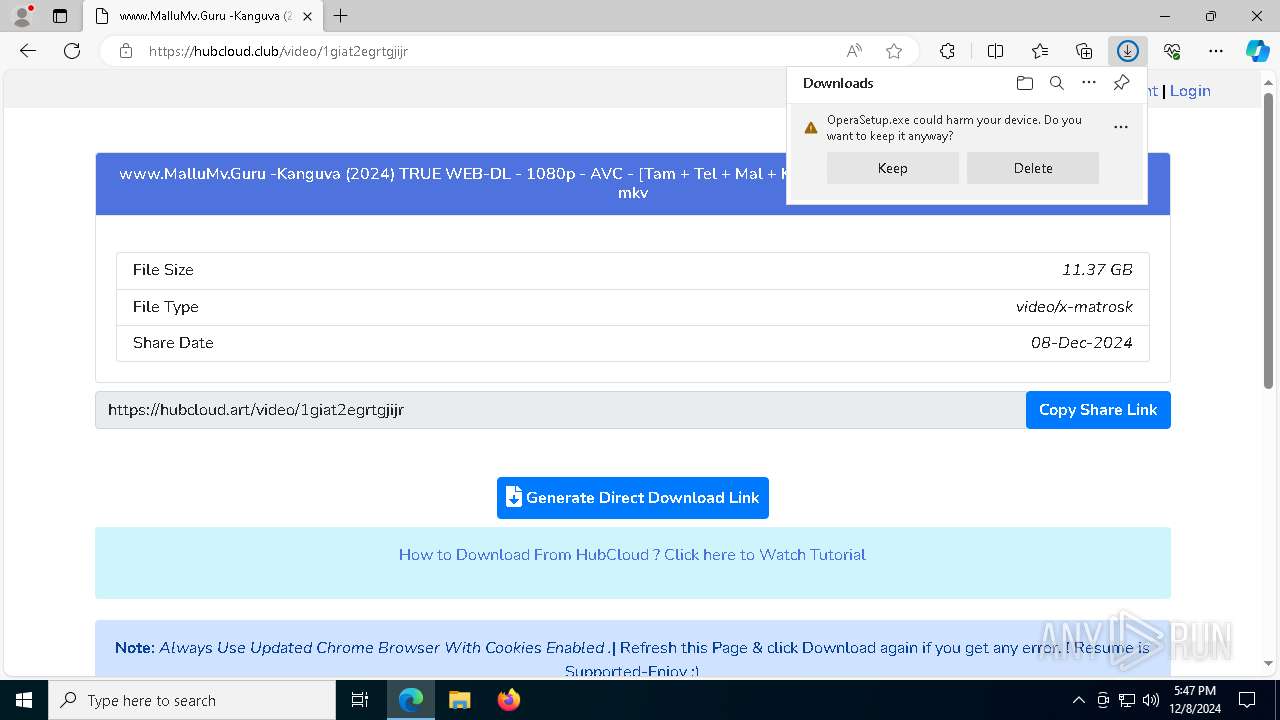Select the MalluMv.Guru Kanguva tab
This screenshot has width=1280, height=720.
pyautogui.click(x=204, y=16)
